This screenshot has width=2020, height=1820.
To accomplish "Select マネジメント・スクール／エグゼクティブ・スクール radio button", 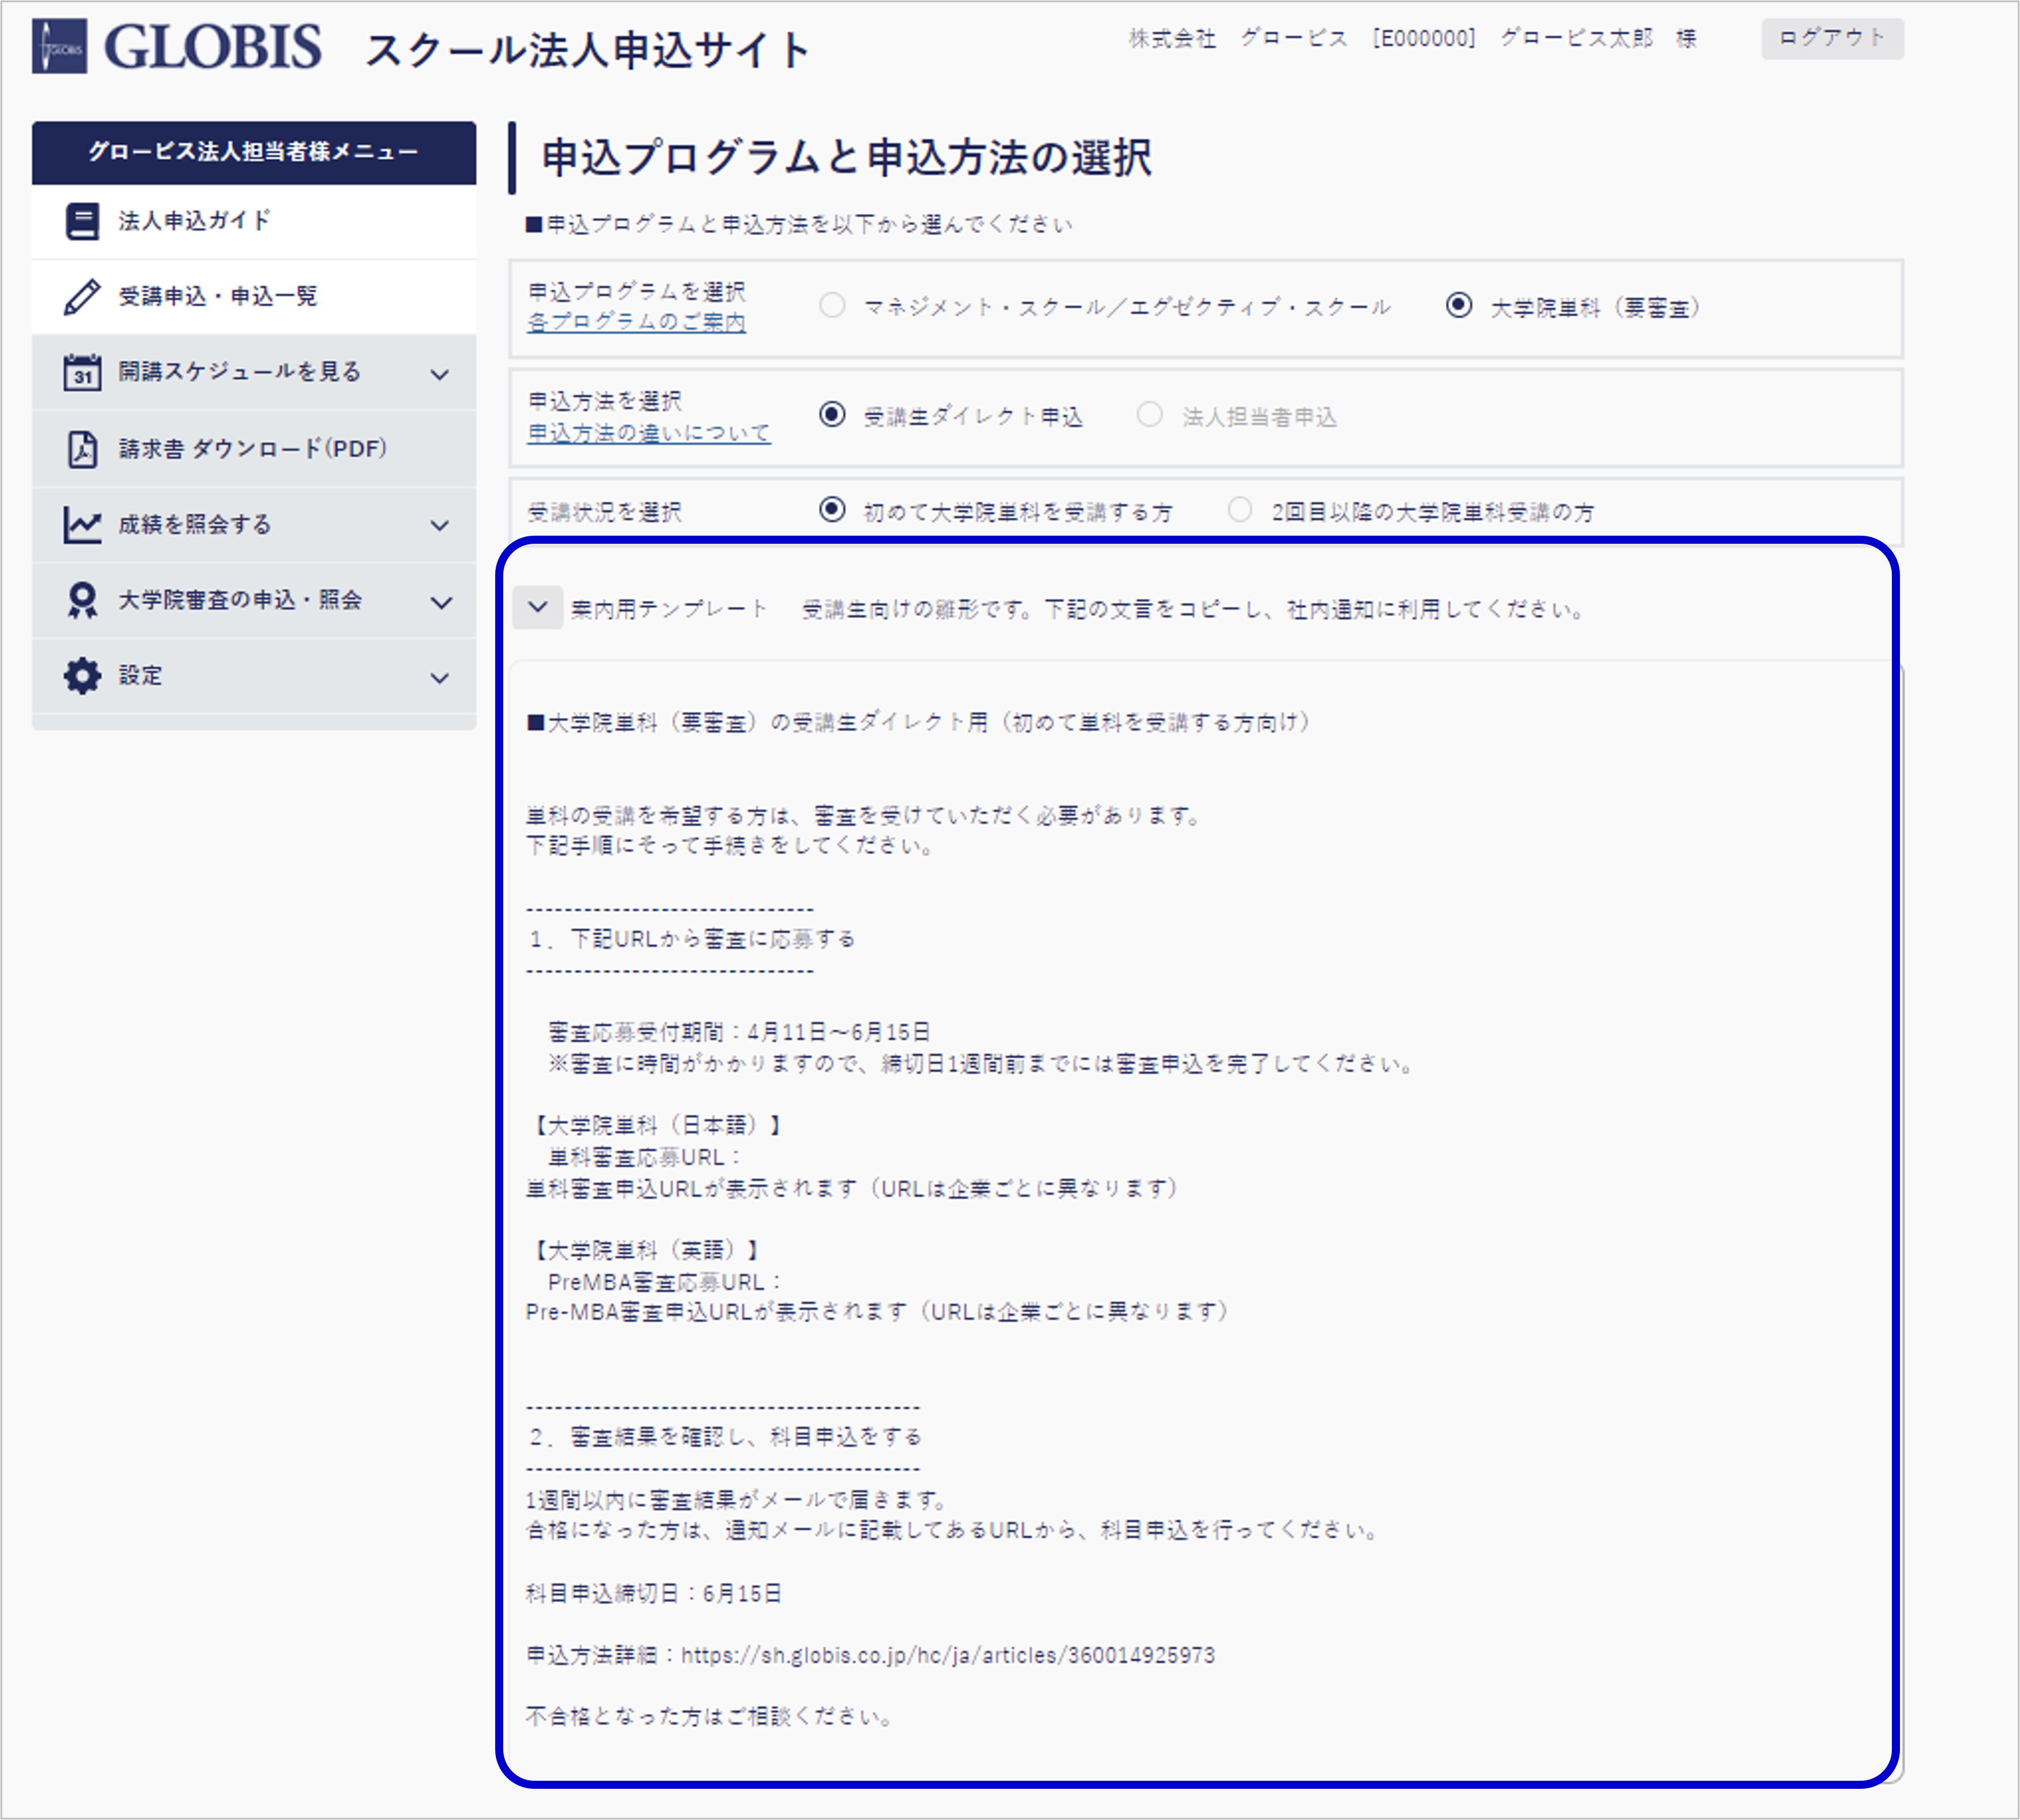I will 832,306.
